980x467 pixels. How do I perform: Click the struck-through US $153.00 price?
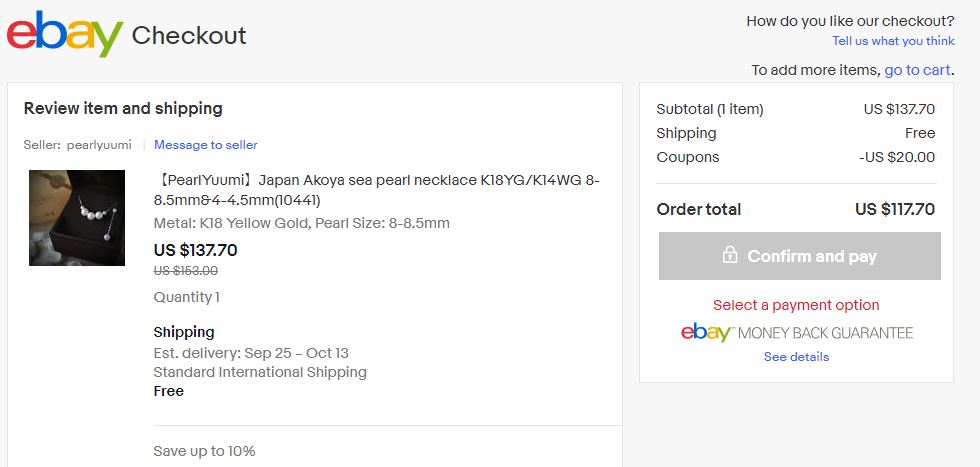point(186,271)
